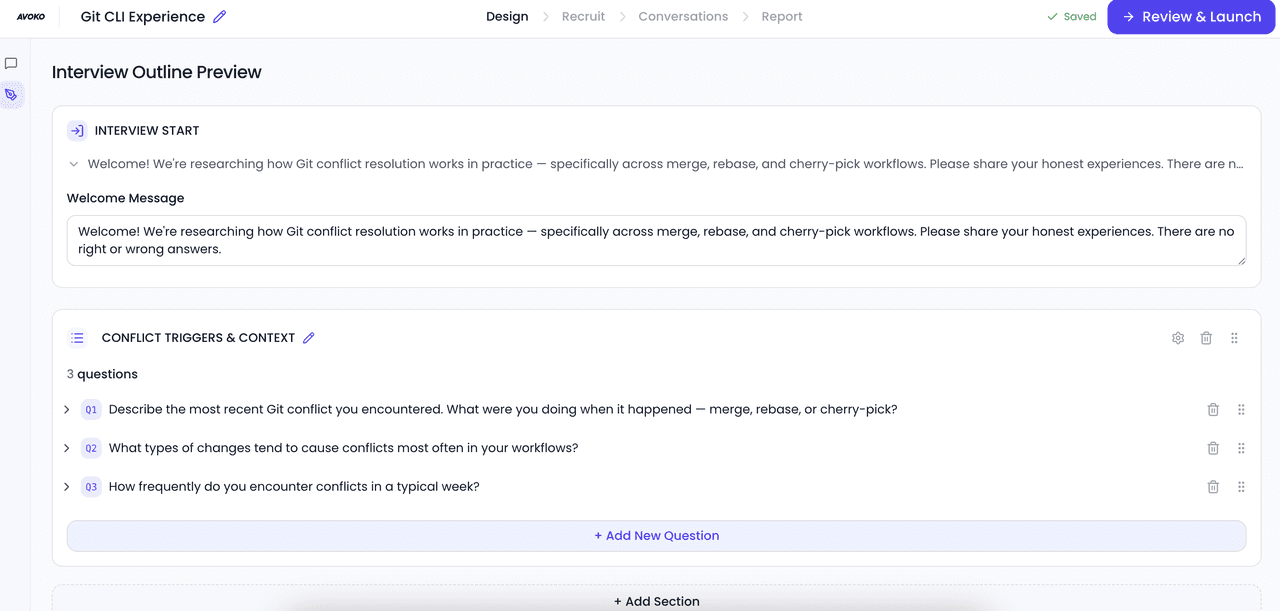Open the section settings gear
1280x611 pixels.
(1178, 338)
